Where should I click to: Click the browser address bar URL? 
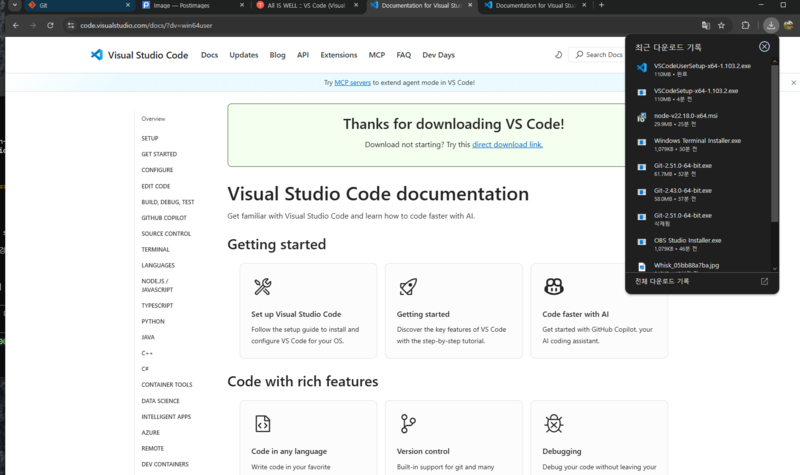coord(146,25)
